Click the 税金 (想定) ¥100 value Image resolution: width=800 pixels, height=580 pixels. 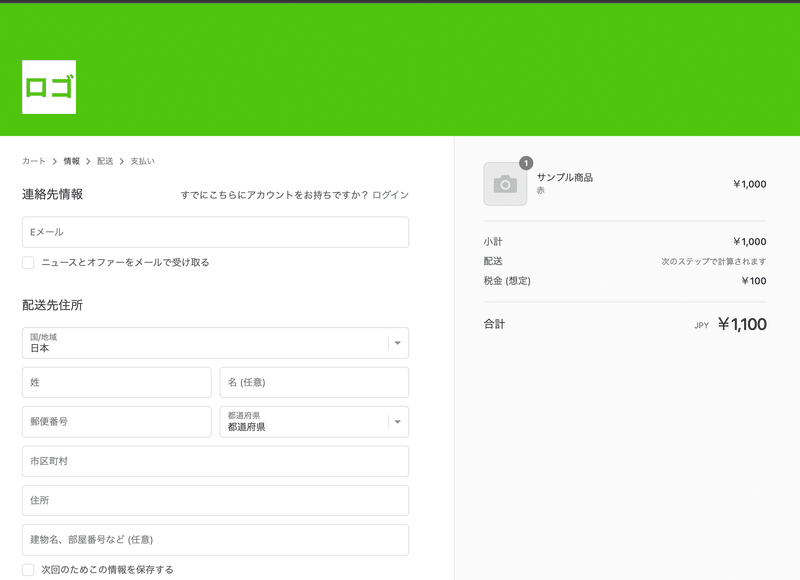point(754,281)
